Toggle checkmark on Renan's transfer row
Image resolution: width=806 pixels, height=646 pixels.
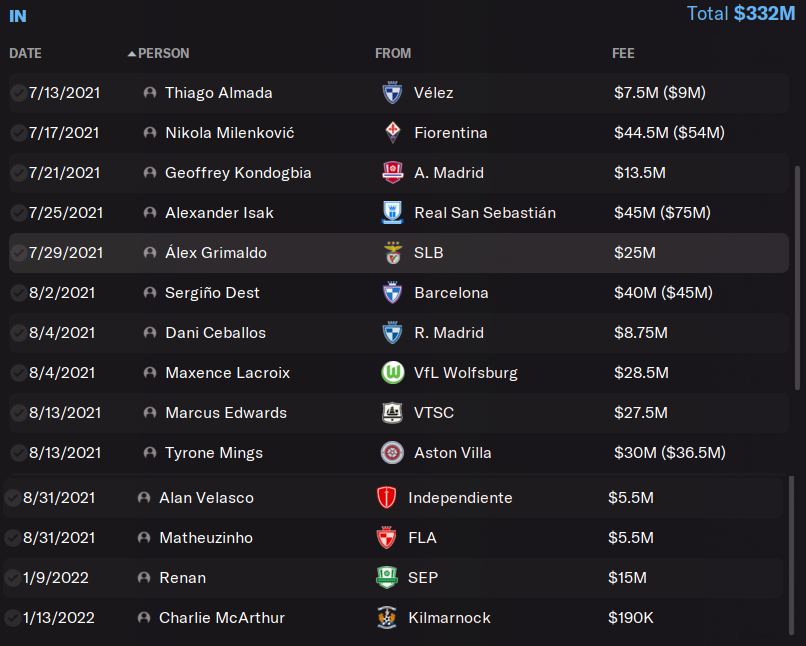[12, 578]
